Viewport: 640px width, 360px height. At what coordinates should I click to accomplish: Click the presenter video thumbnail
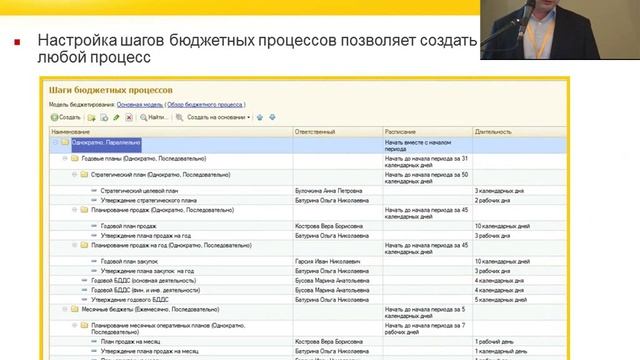click(x=560, y=30)
